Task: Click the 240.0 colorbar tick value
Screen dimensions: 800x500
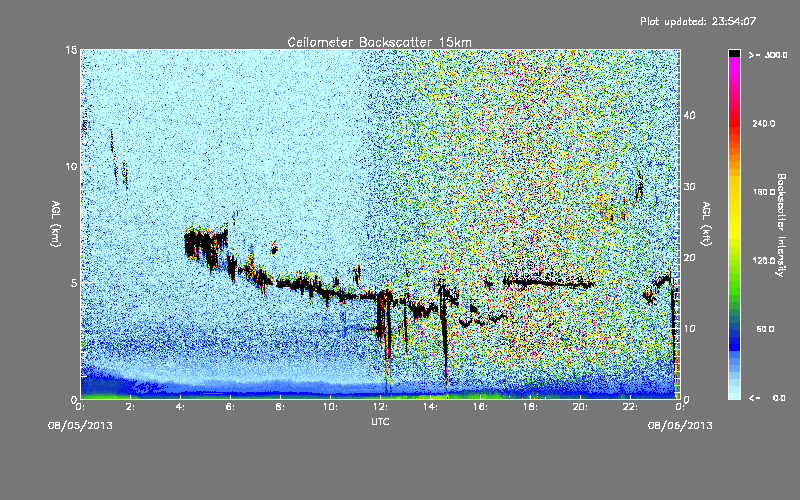Action: 764,123
